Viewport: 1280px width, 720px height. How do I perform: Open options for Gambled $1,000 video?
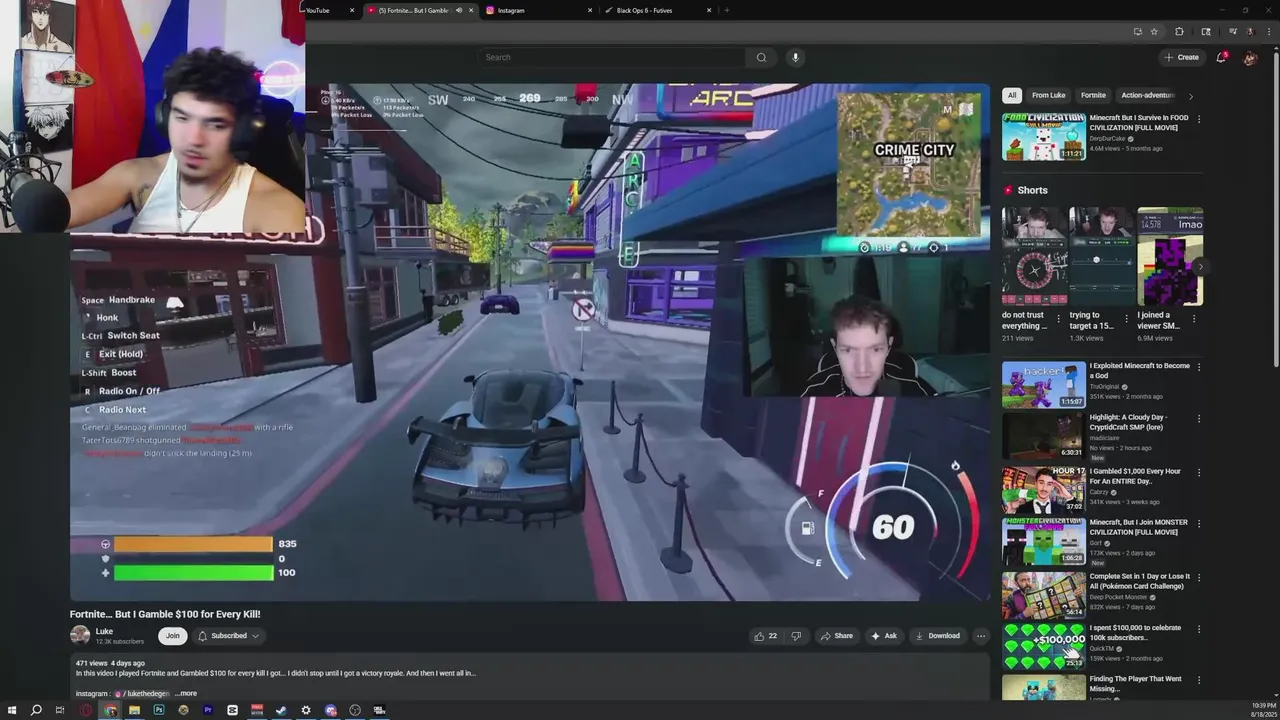click(1199, 472)
